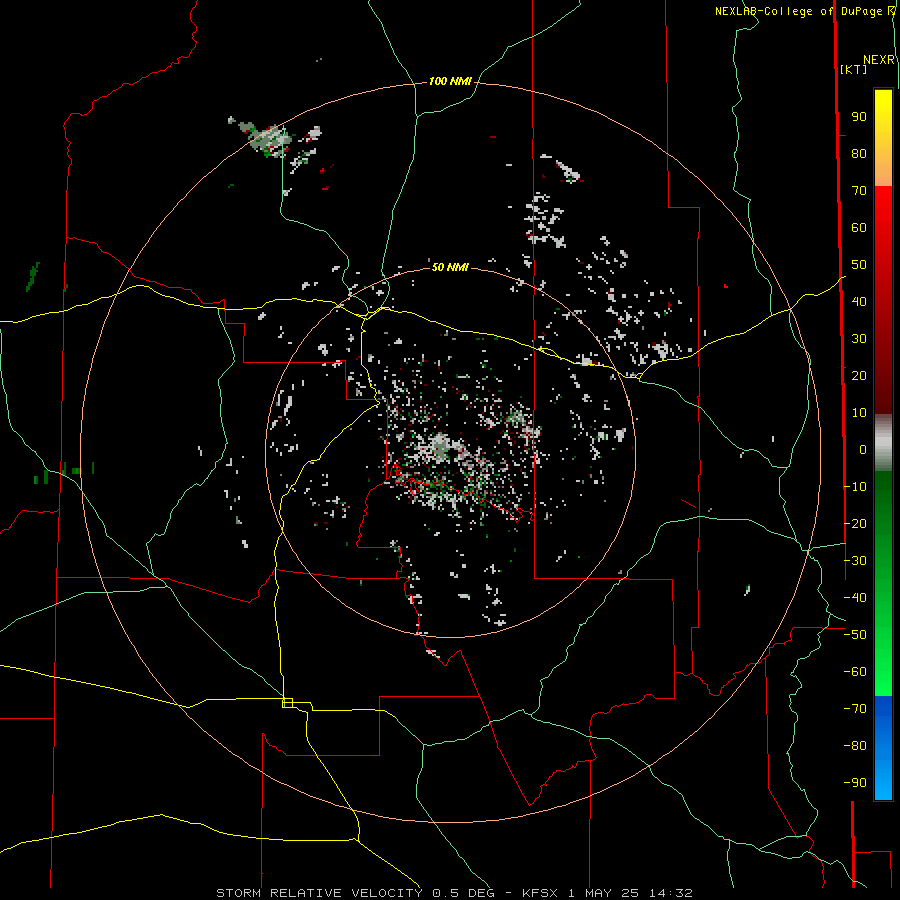Click the "100 NMI" range ring label
This screenshot has height=900, width=900.
click(x=450, y=81)
